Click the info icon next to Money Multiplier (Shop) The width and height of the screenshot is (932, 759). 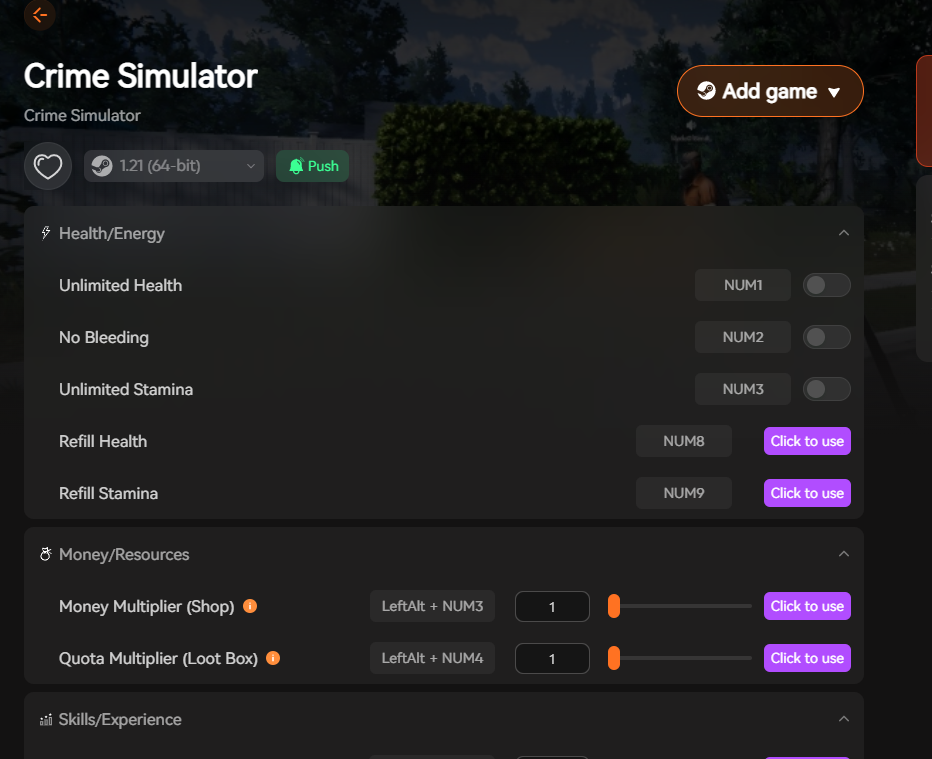[250, 606]
